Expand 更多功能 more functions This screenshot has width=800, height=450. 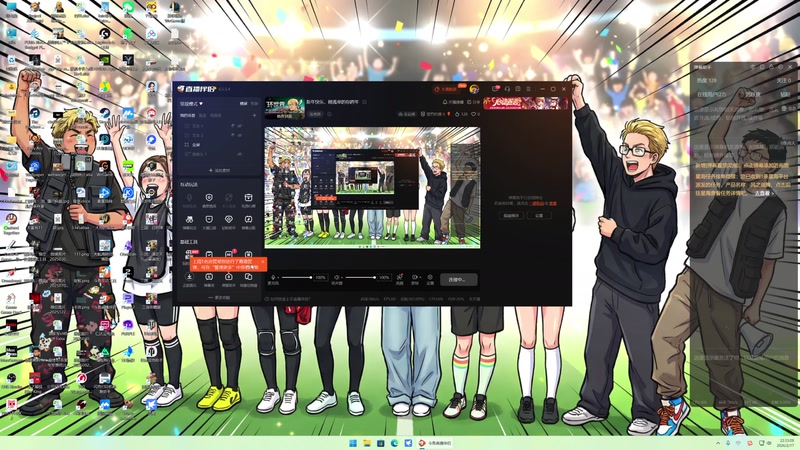click(x=219, y=297)
